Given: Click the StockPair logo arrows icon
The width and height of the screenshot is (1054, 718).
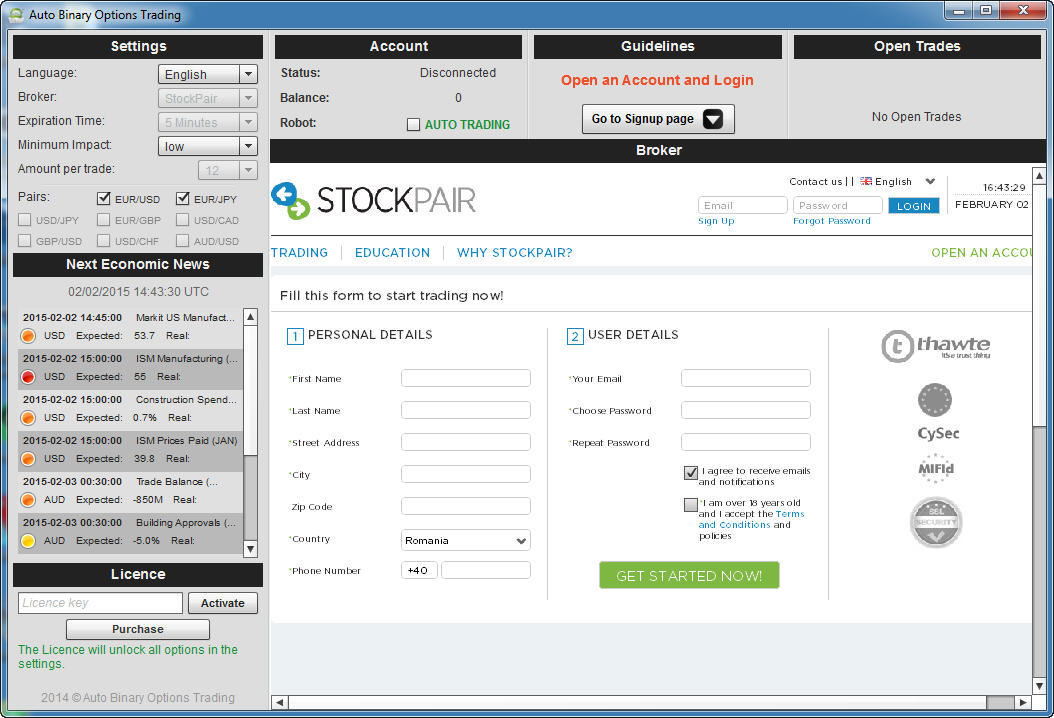Looking at the screenshot, I should pyautogui.click(x=291, y=200).
